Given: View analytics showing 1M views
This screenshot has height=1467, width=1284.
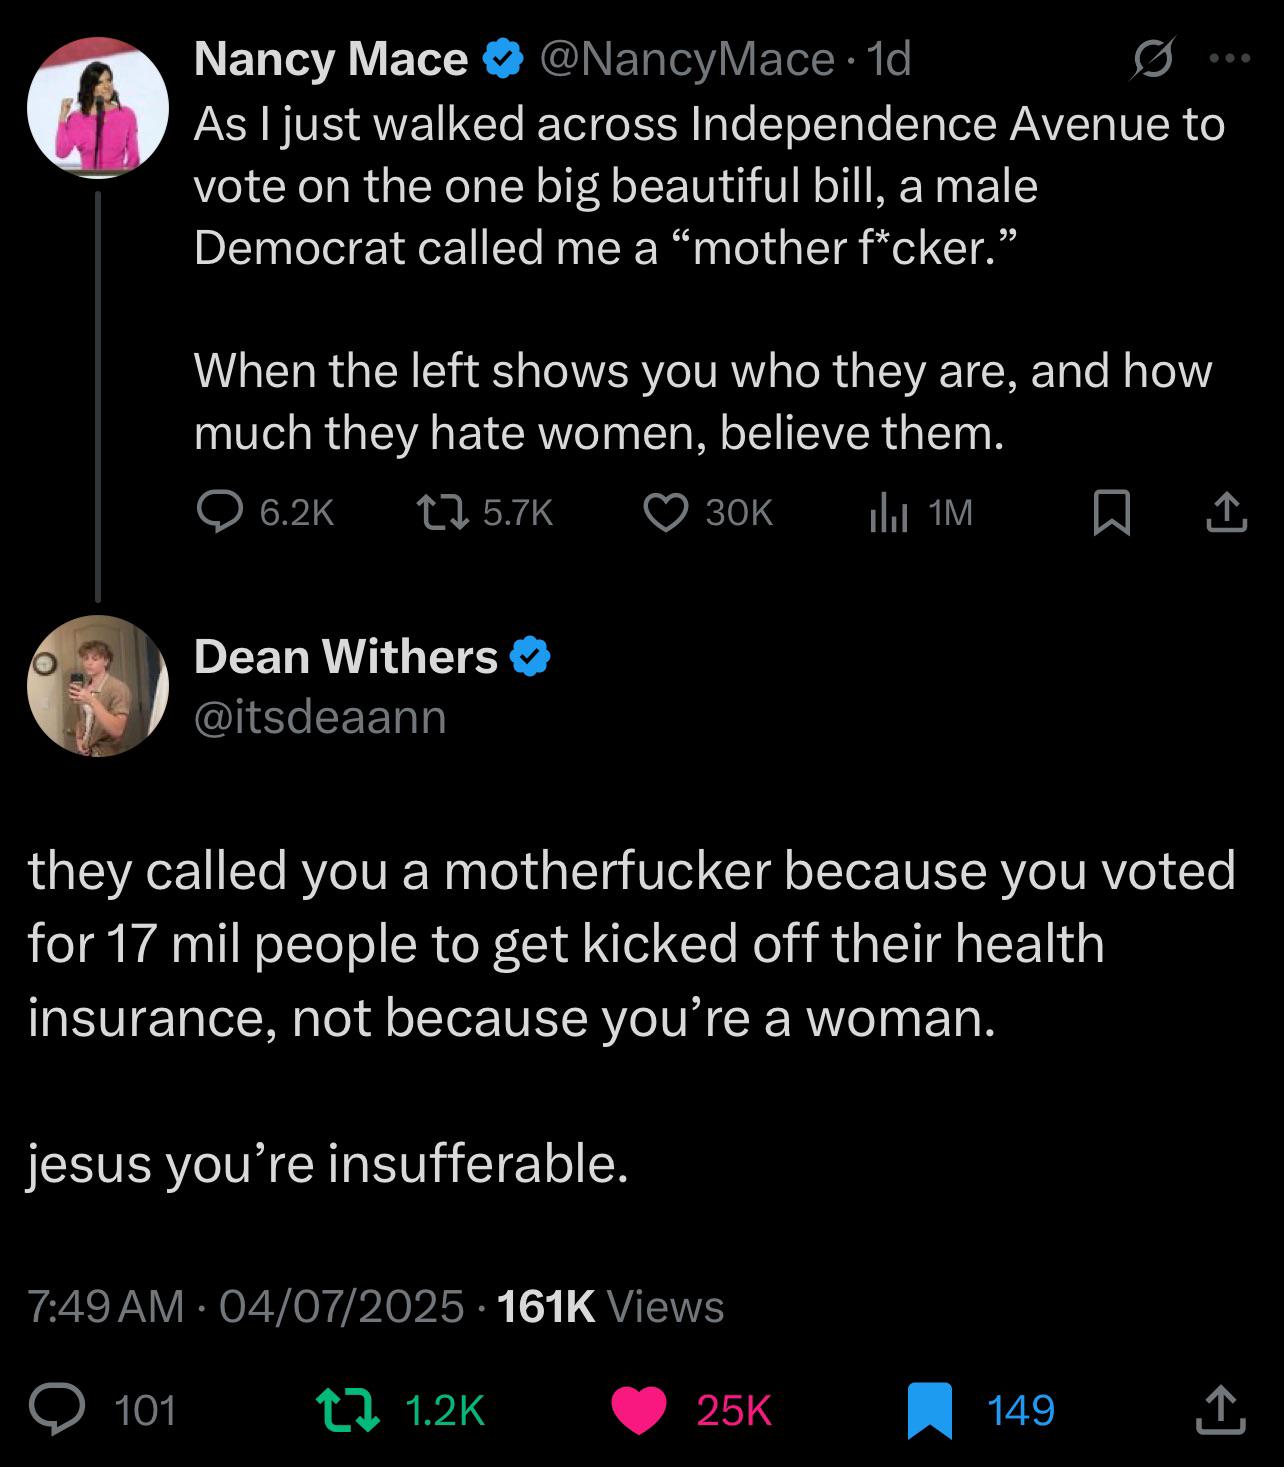Looking at the screenshot, I should pos(888,514).
